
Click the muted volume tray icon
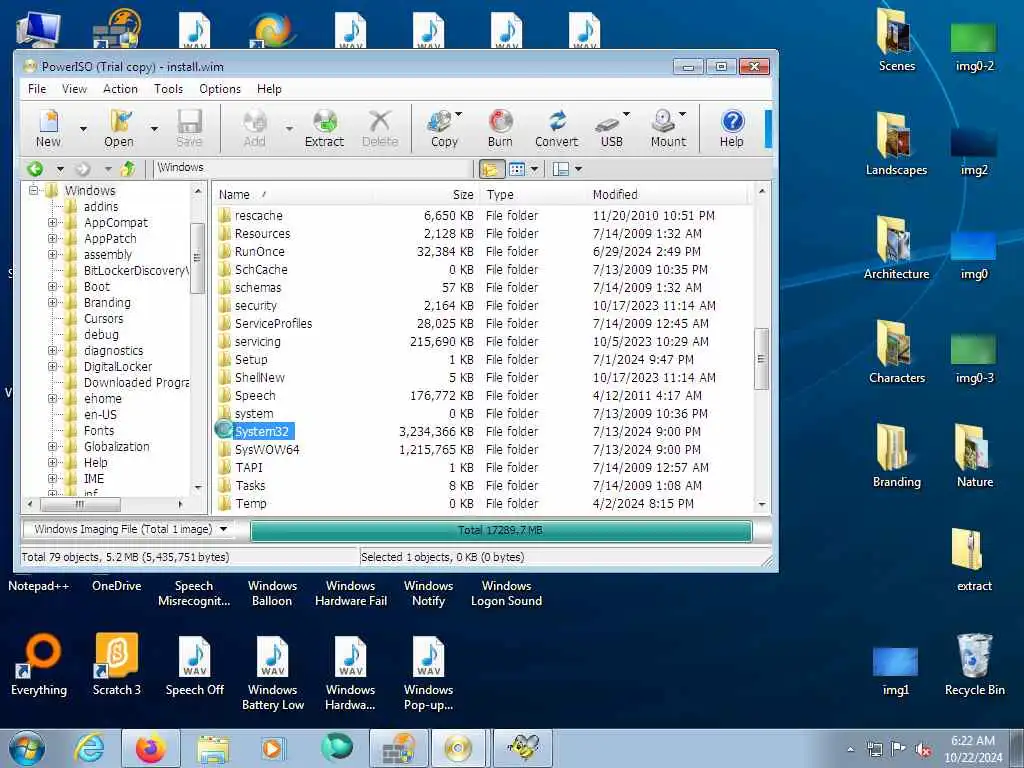pyautogui.click(x=923, y=750)
